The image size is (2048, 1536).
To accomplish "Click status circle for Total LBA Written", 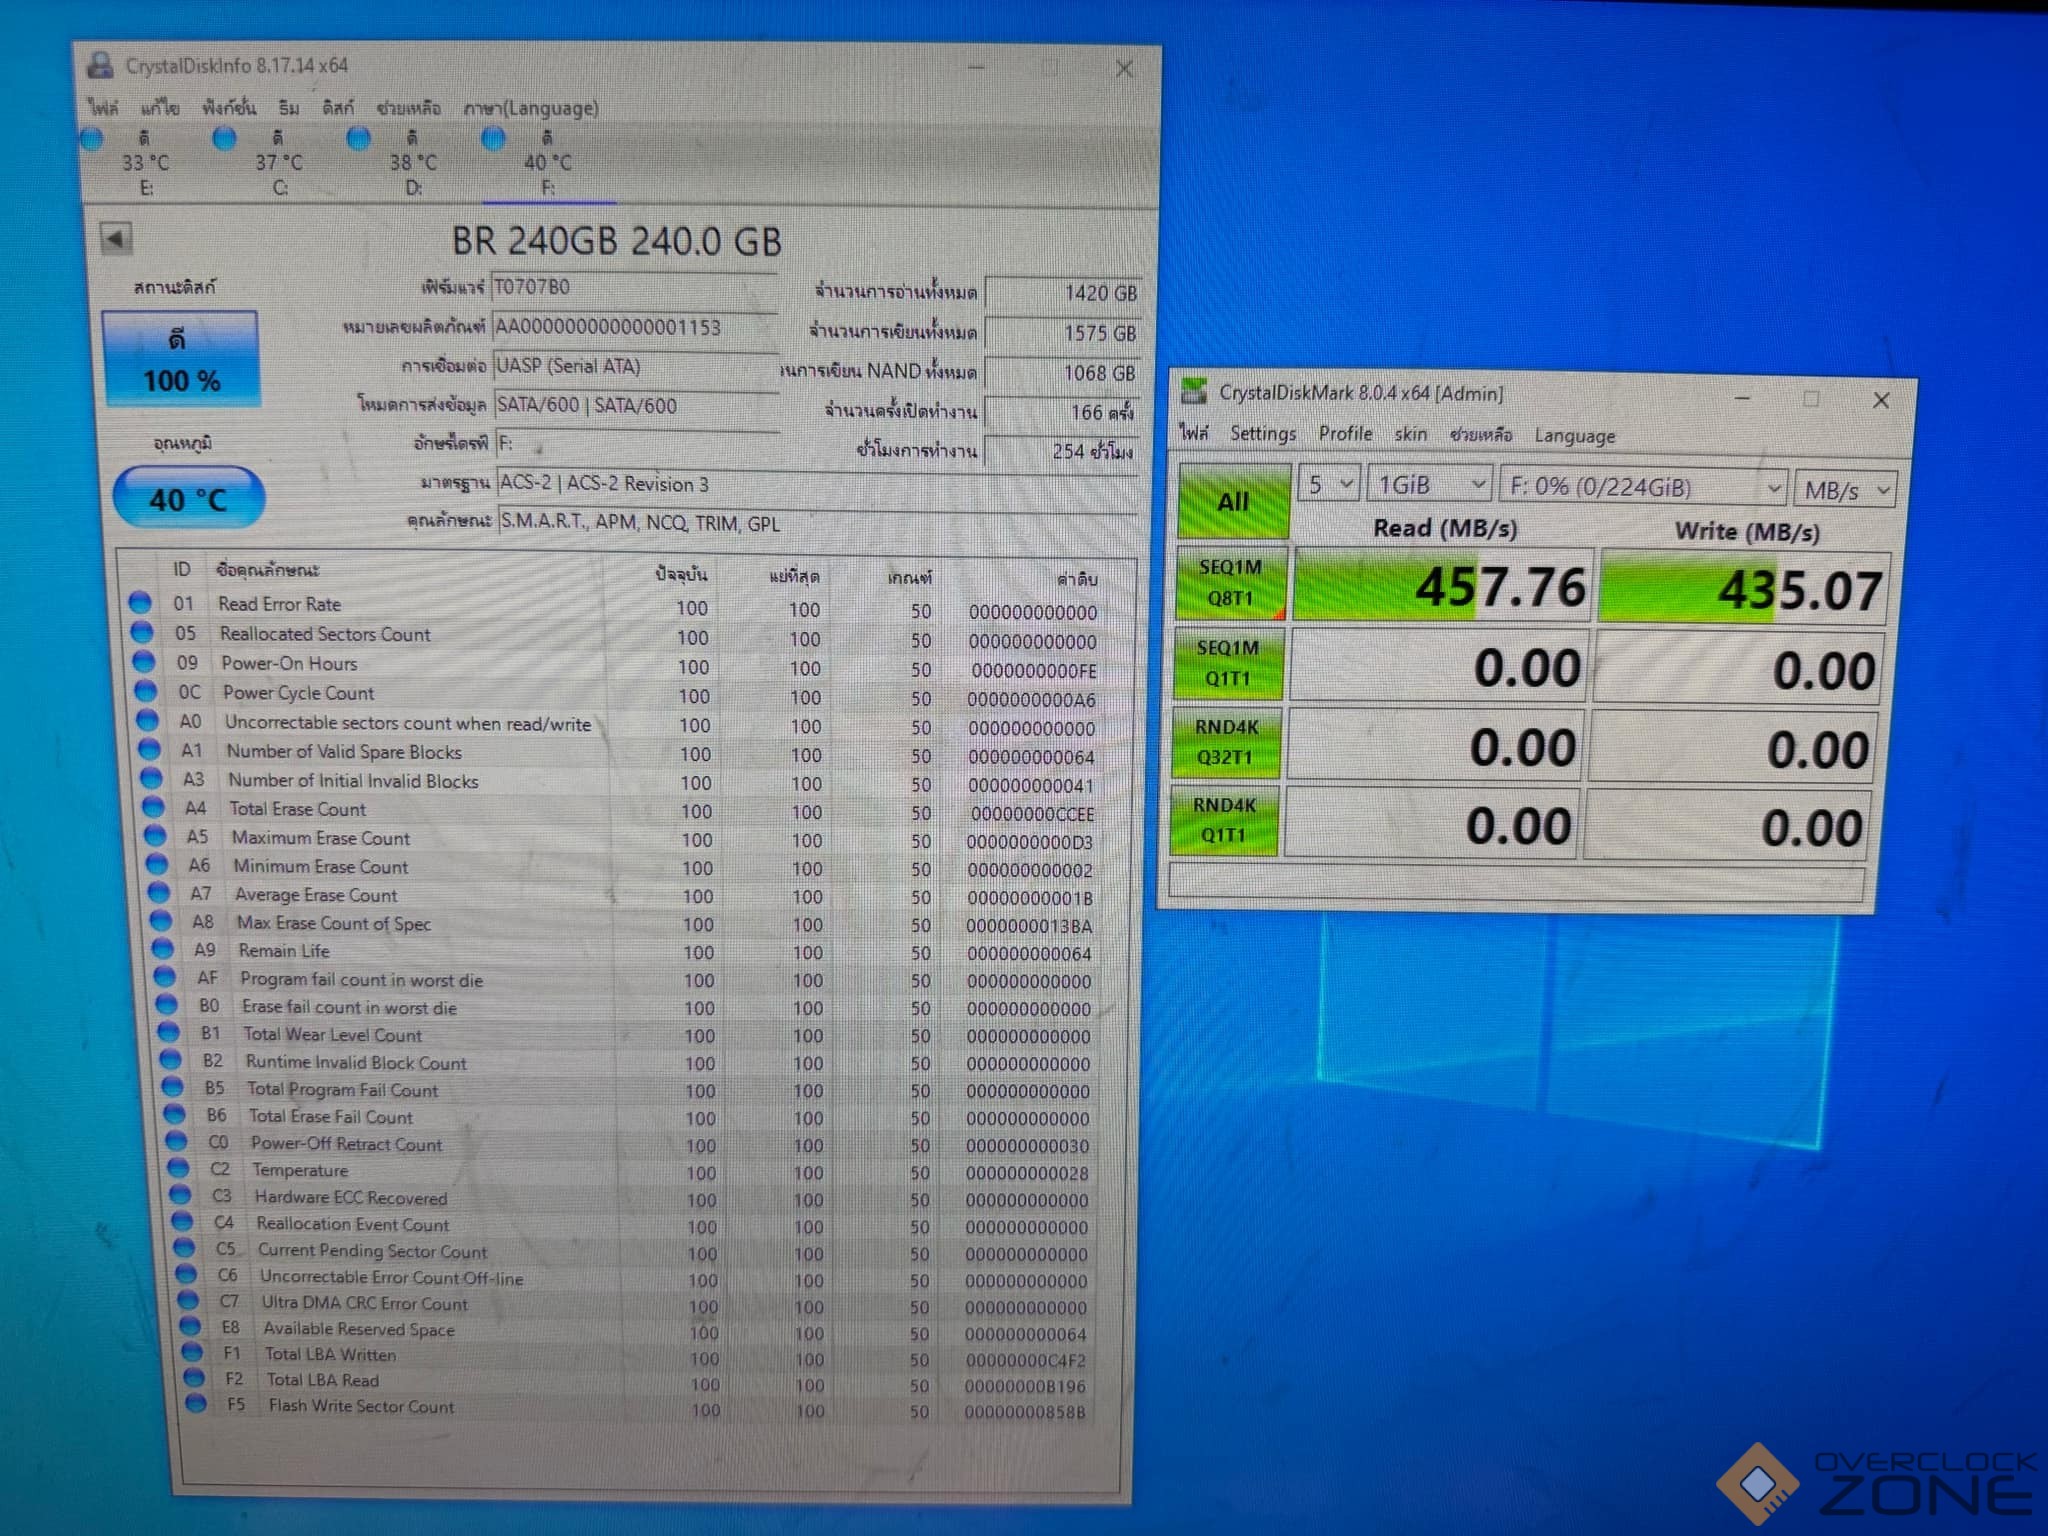I will 193,1353.
